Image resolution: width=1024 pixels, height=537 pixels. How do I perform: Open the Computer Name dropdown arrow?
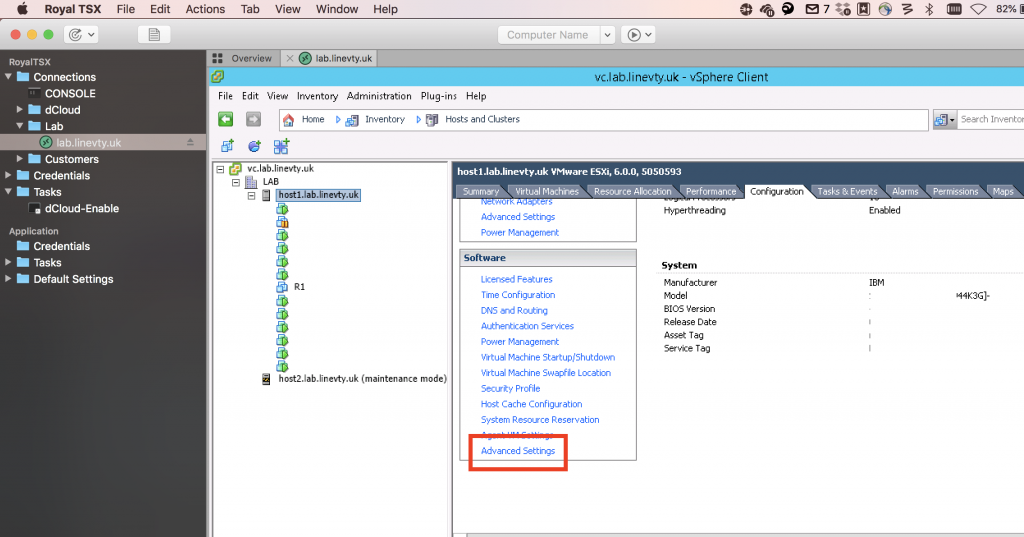[607, 35]
